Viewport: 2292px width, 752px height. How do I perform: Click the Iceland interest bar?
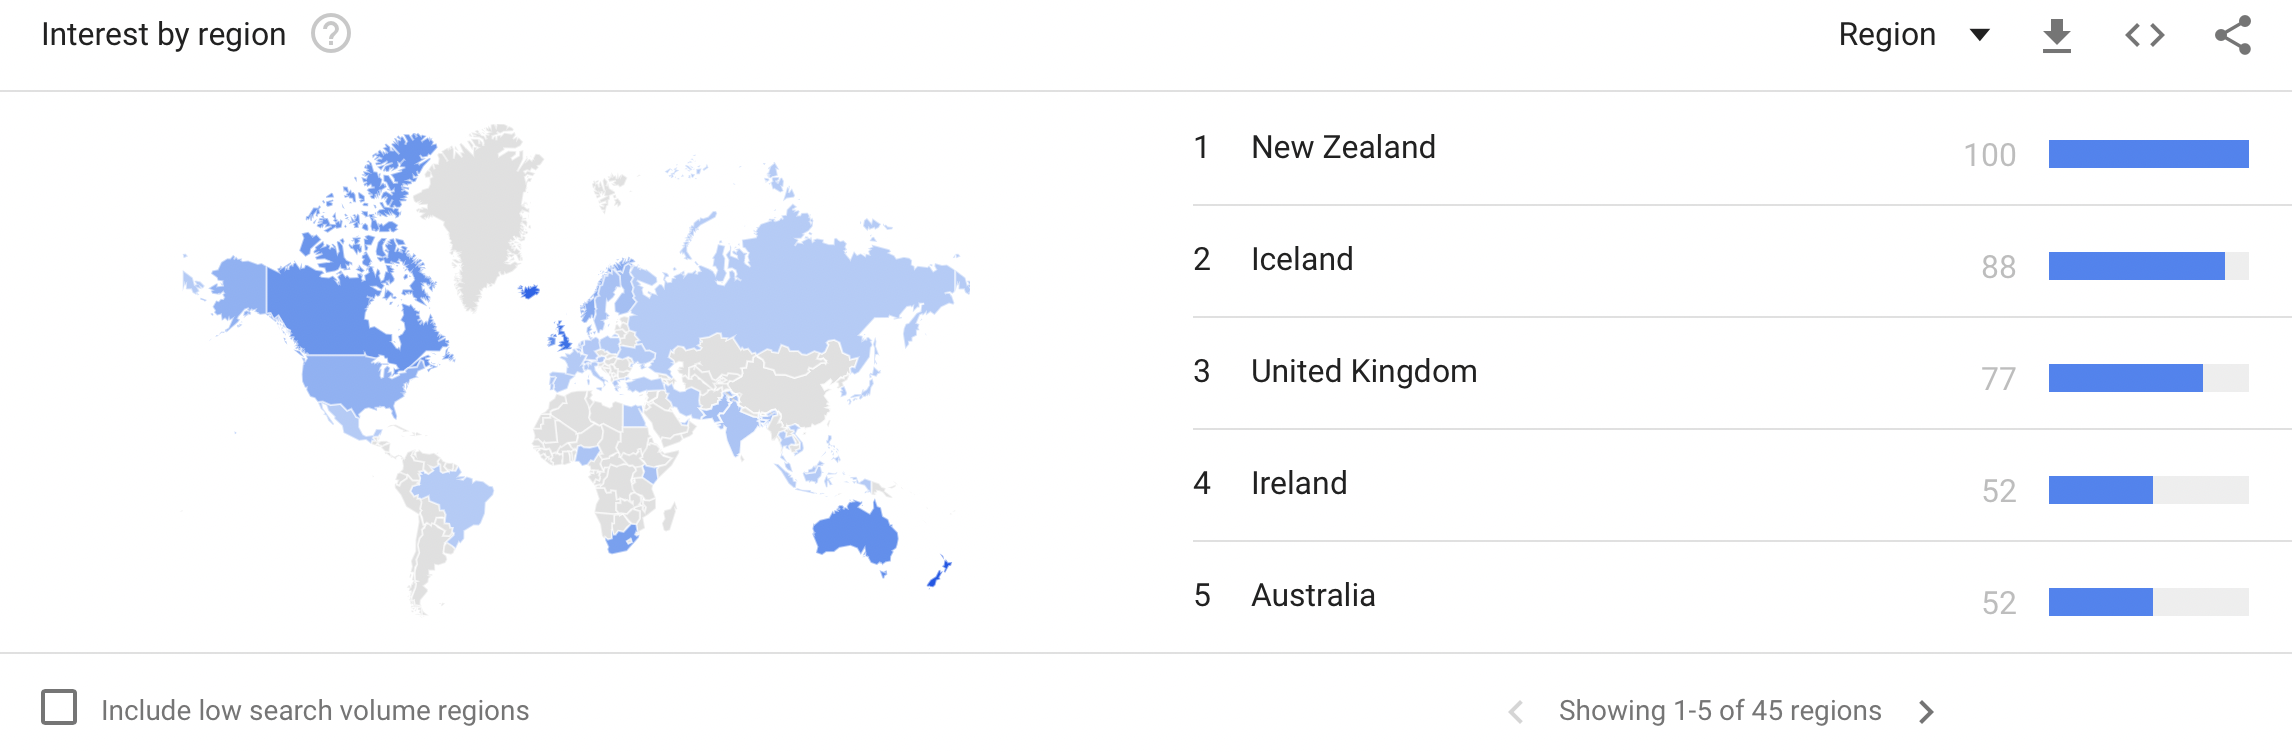point(2136,266)
